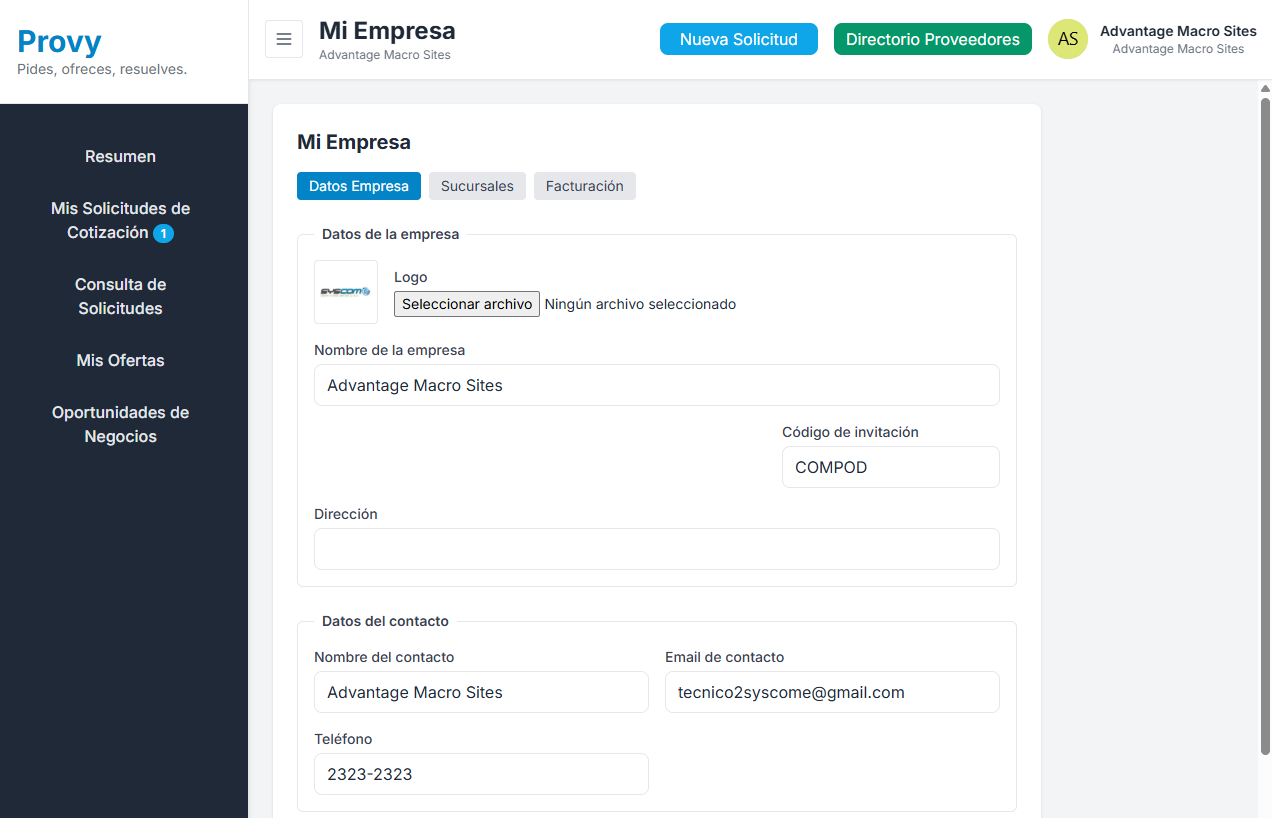The height and width of the screenshot is (818, 1272).
Task: Click the Syscom company logo thumbnail
Action: pyautogui.click(x=346, y=292)
